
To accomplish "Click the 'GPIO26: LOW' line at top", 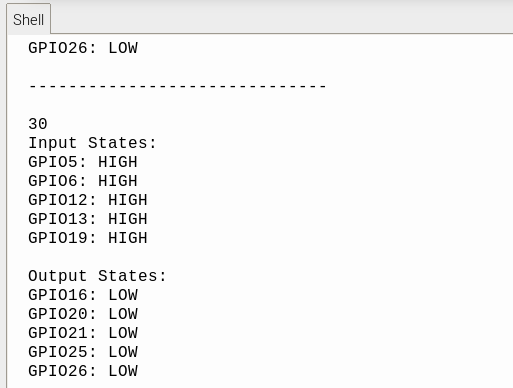I will 83,48.
